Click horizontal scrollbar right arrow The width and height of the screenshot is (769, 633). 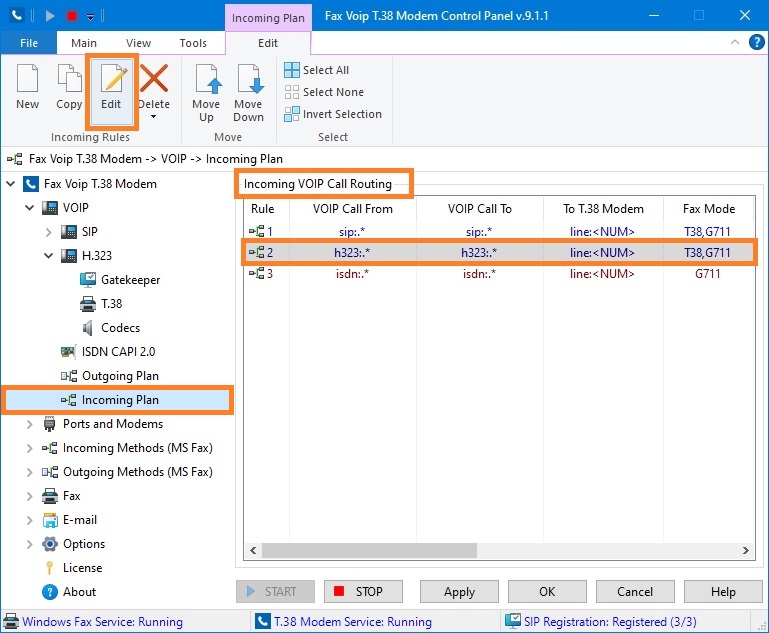tap(745, 551)
